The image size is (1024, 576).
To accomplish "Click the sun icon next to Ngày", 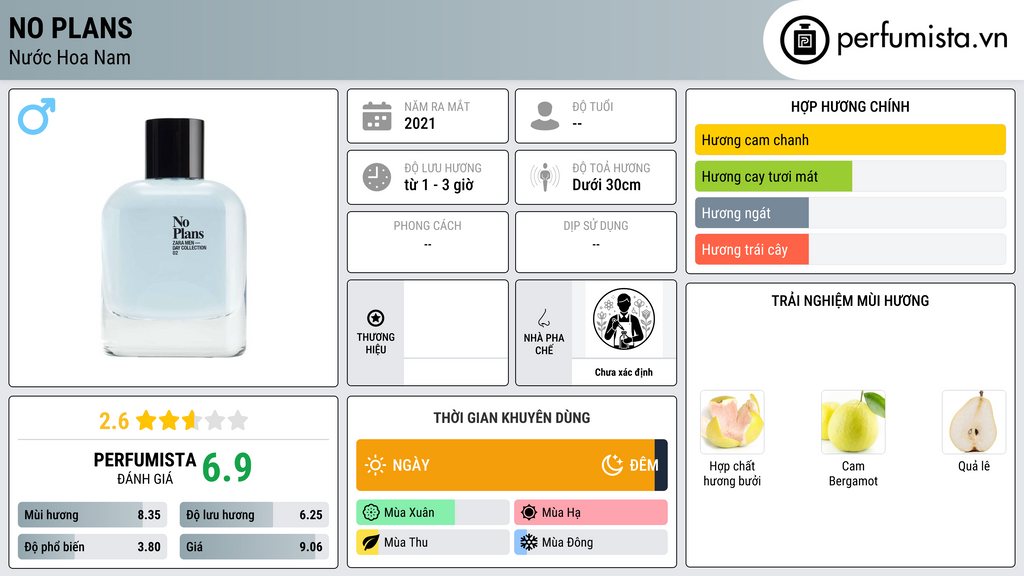I will (x=375, y=465).
